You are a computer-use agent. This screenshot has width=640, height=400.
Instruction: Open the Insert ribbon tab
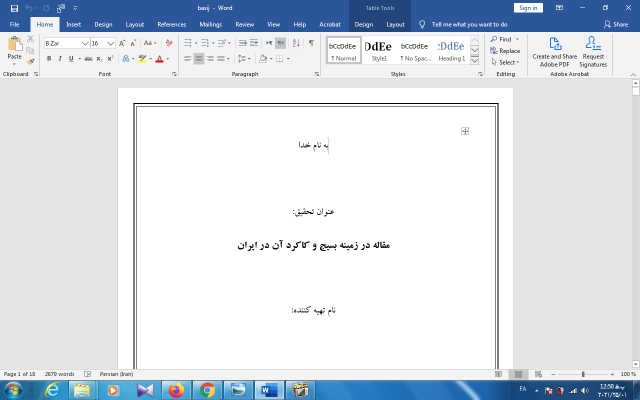coord(74,23)
